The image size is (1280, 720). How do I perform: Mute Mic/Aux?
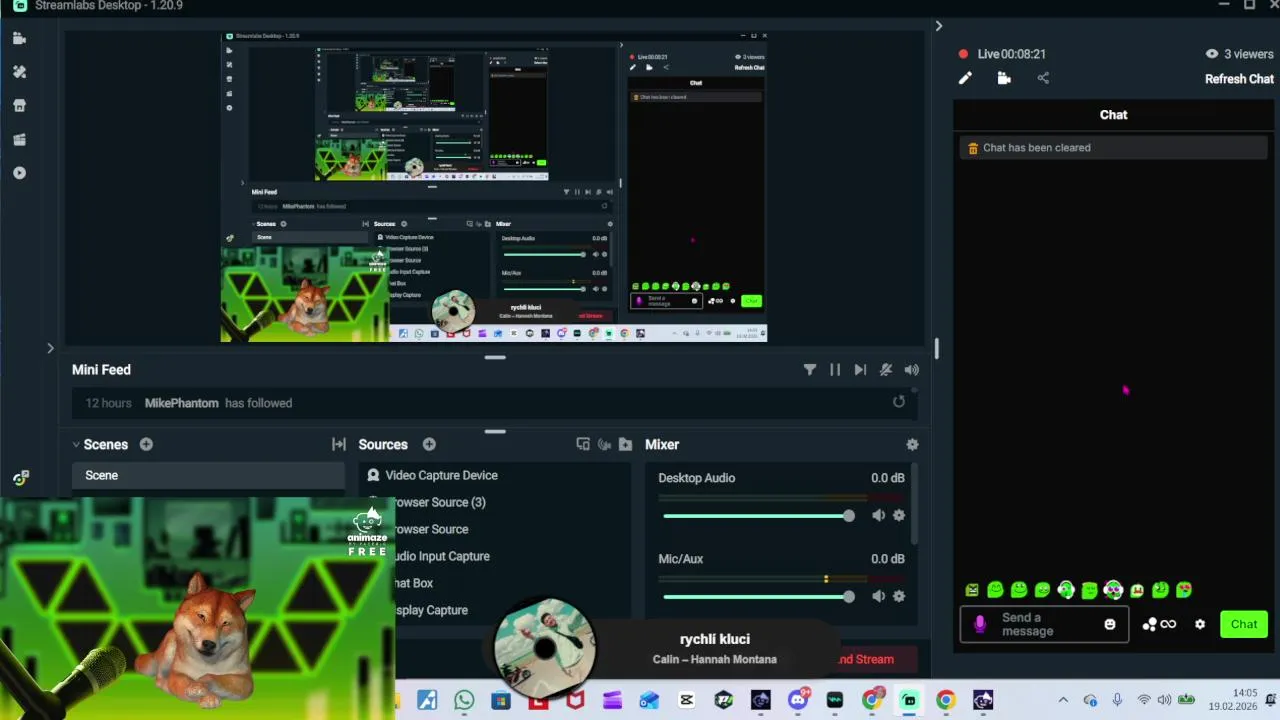(878, 596)
